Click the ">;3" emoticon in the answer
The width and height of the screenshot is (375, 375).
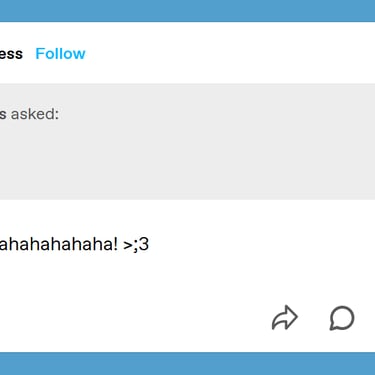tap(136, 244)
